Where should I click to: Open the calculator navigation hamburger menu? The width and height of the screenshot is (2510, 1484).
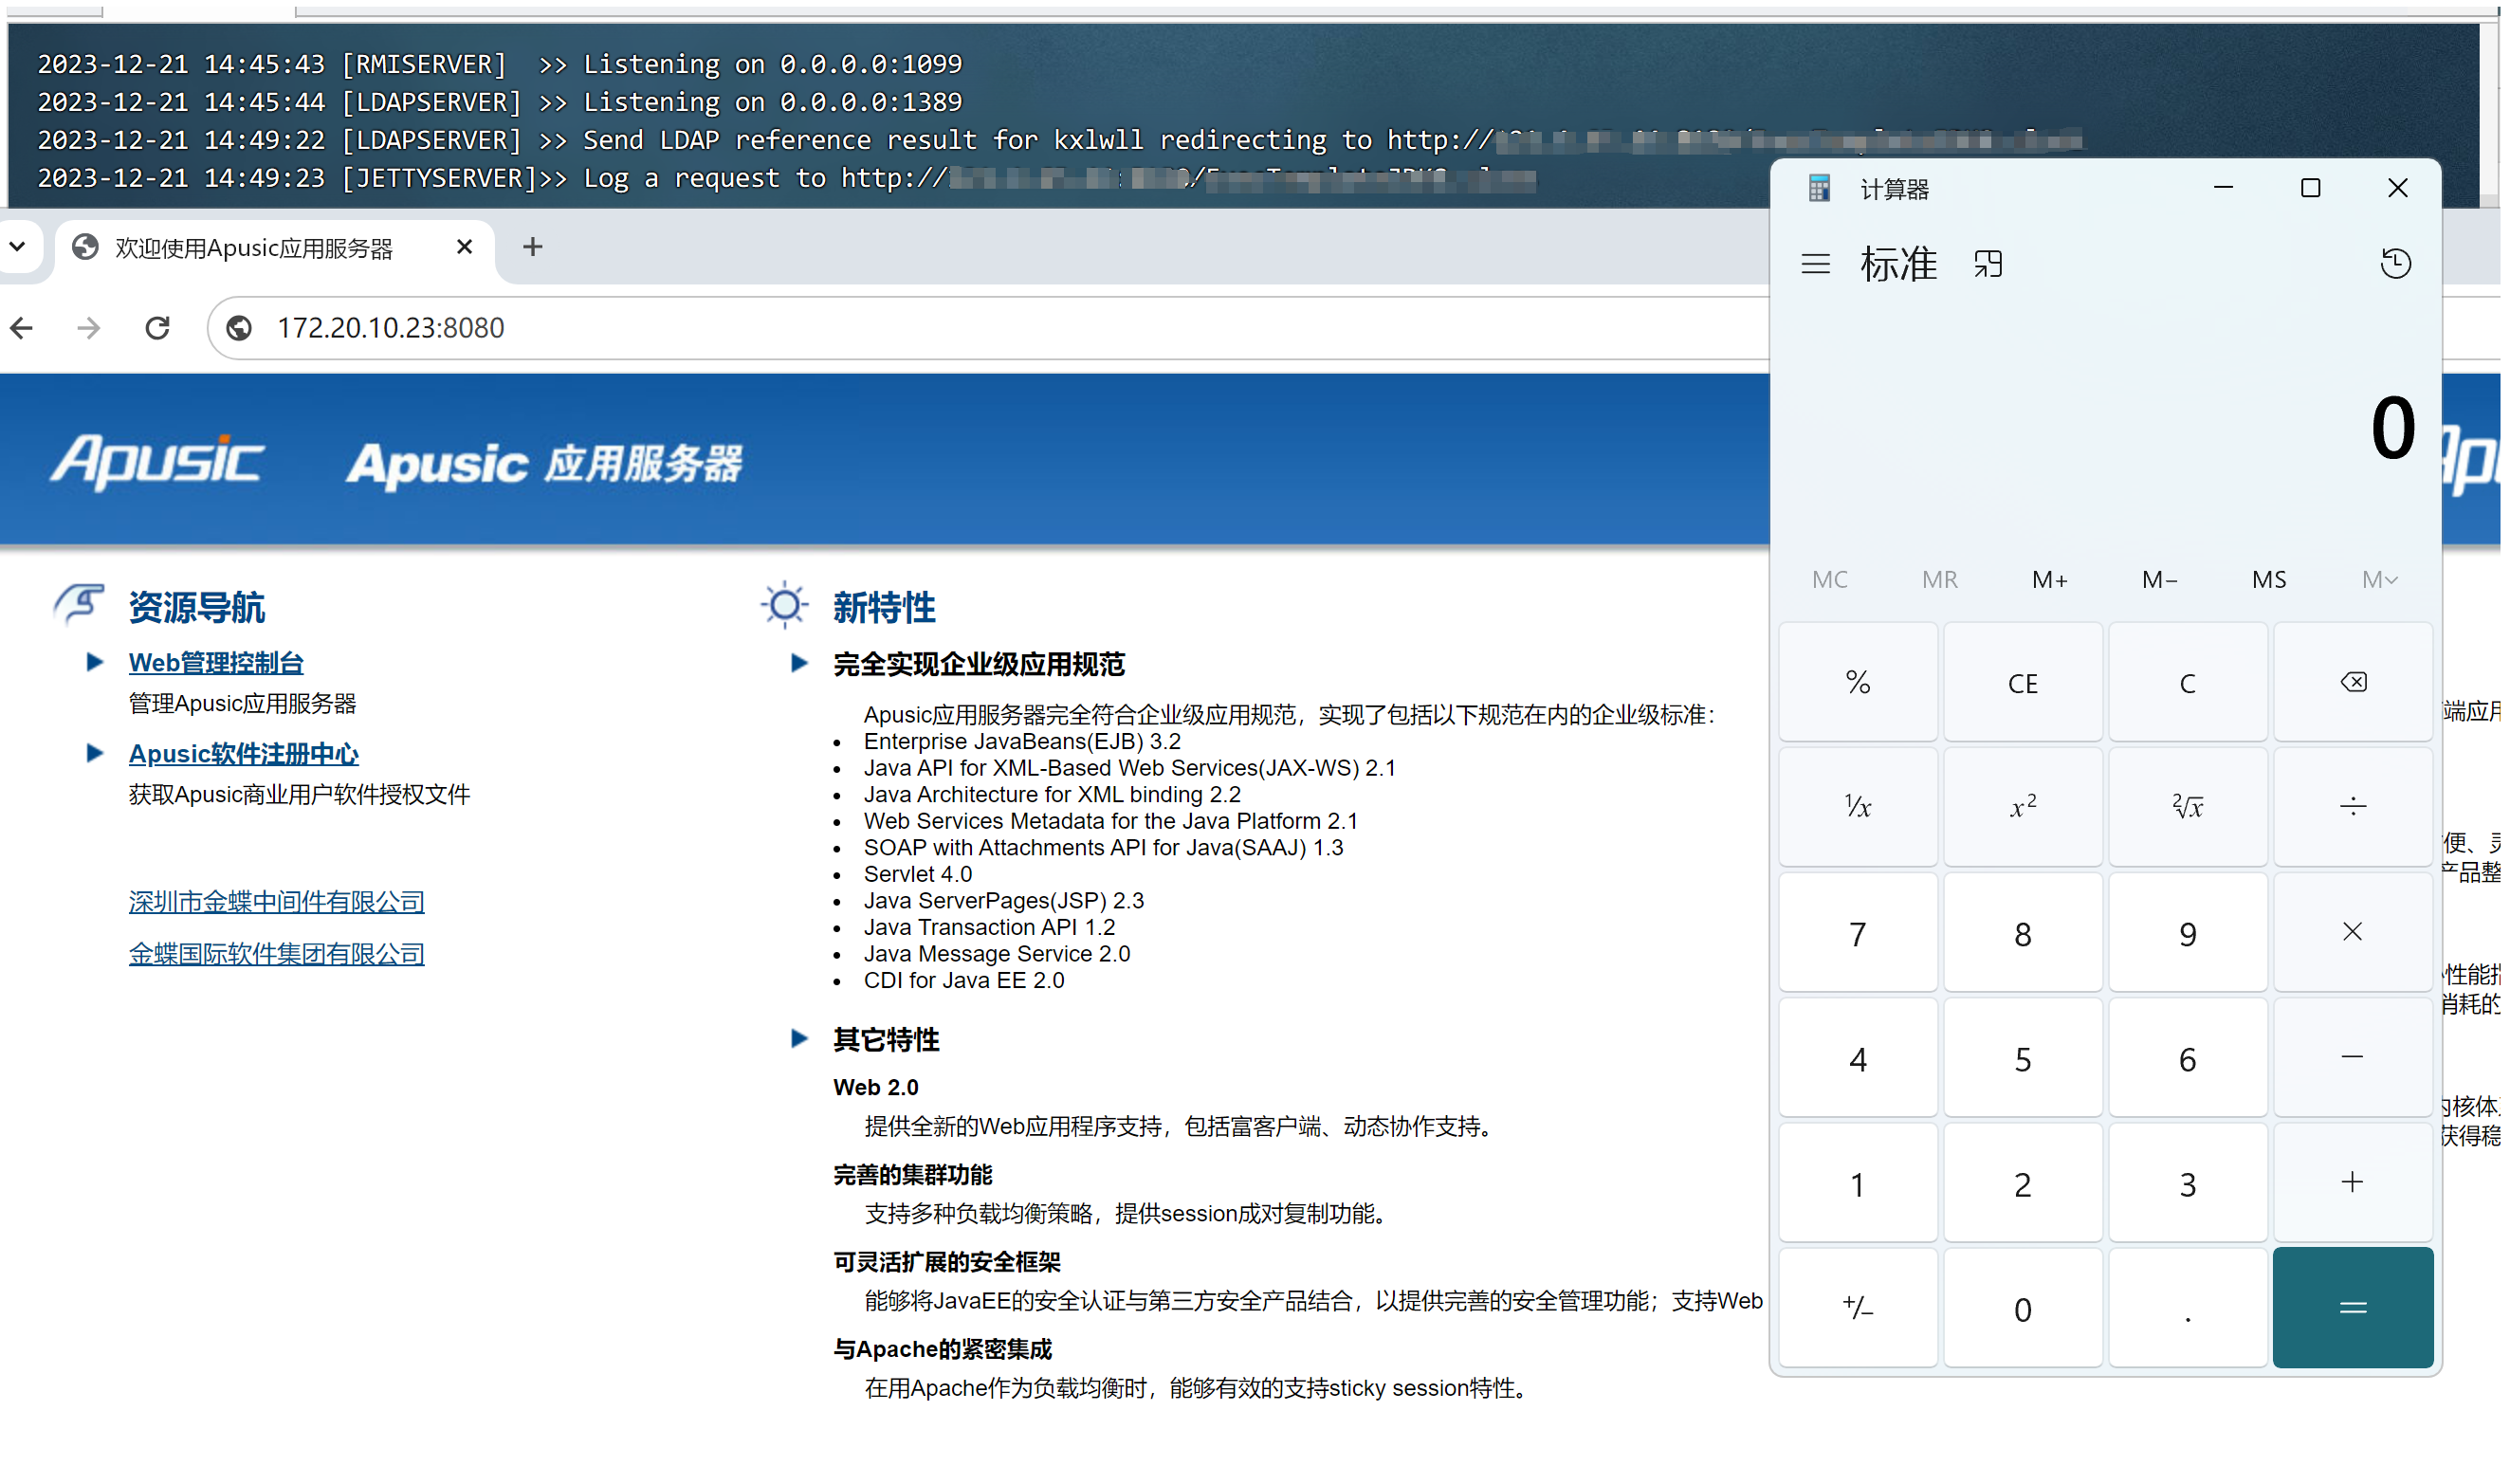pos(1815,264)
